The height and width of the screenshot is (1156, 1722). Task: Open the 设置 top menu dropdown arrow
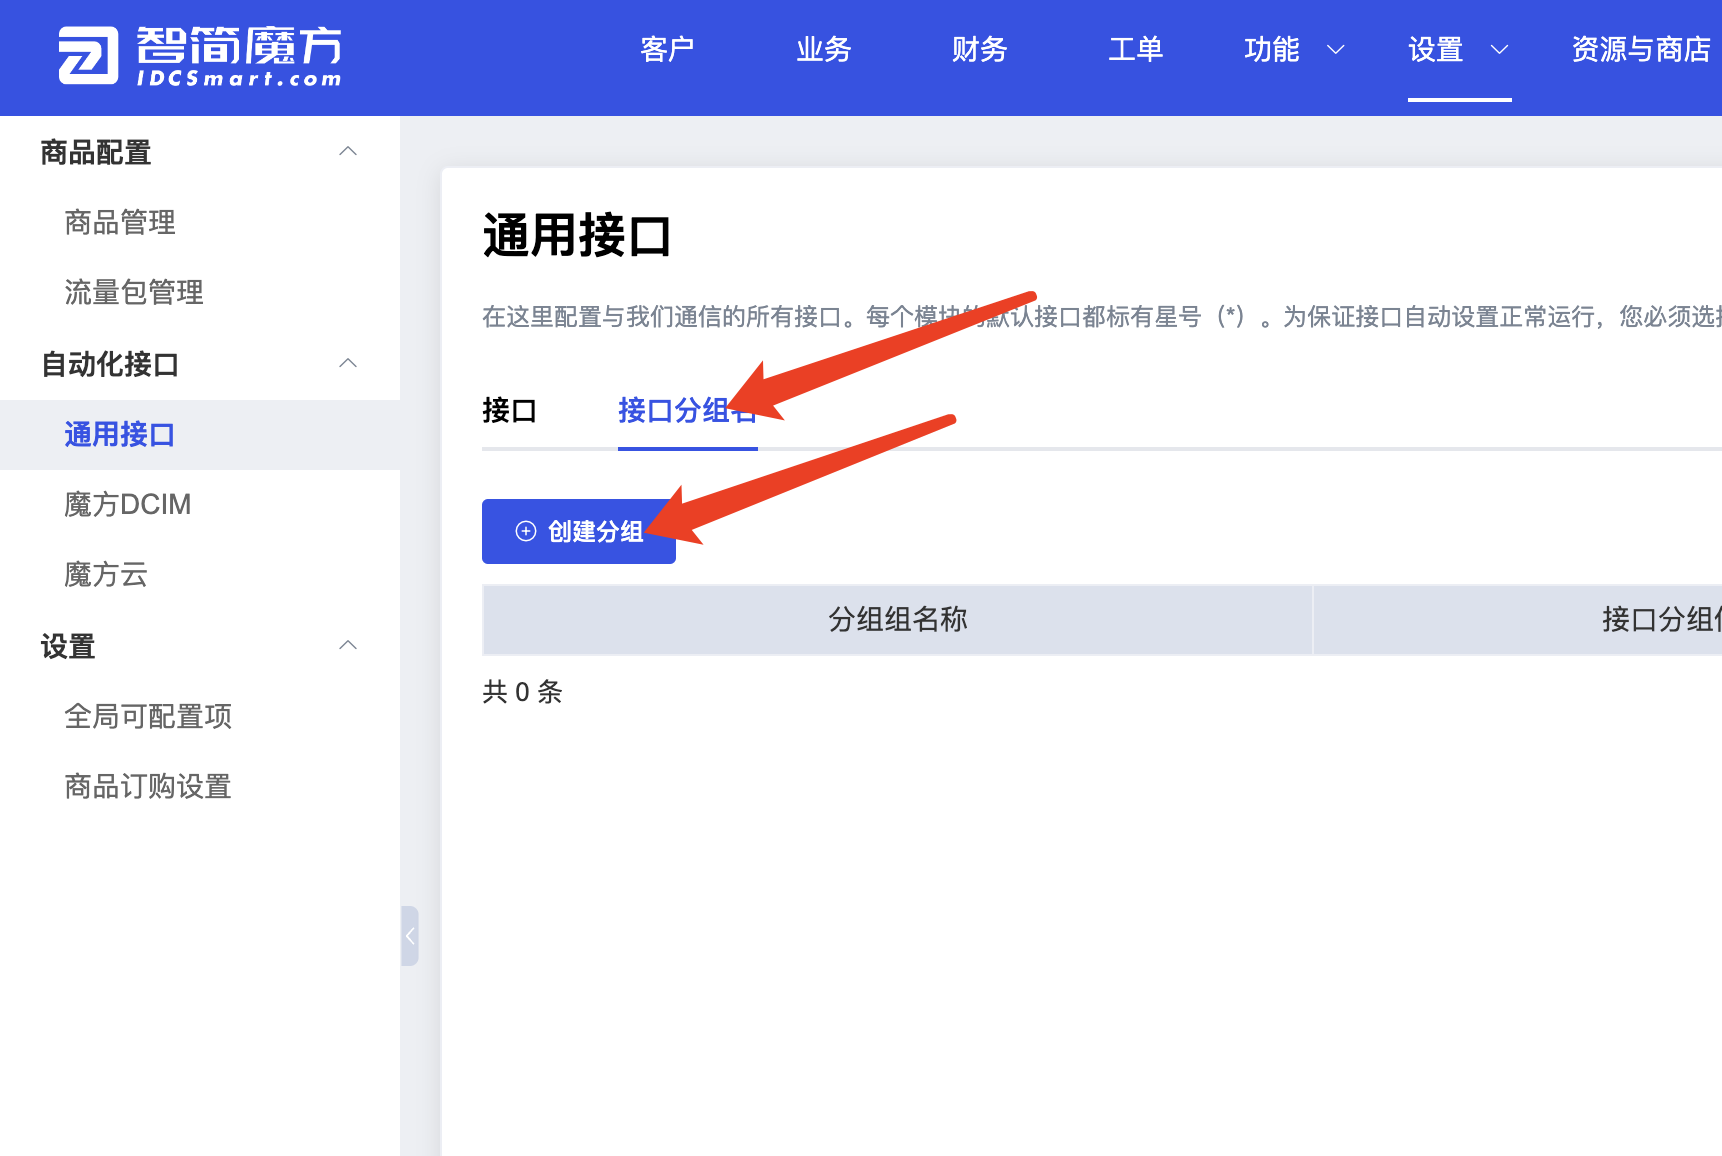[x=1499, y=49]
